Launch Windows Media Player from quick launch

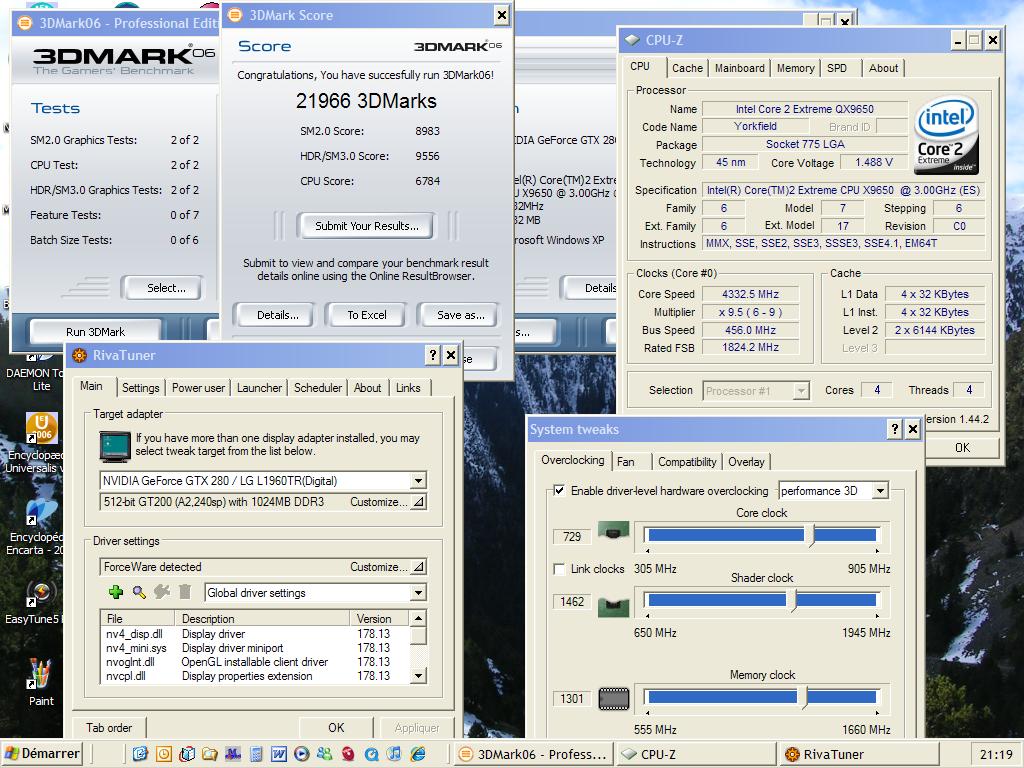tap(302, 754)
